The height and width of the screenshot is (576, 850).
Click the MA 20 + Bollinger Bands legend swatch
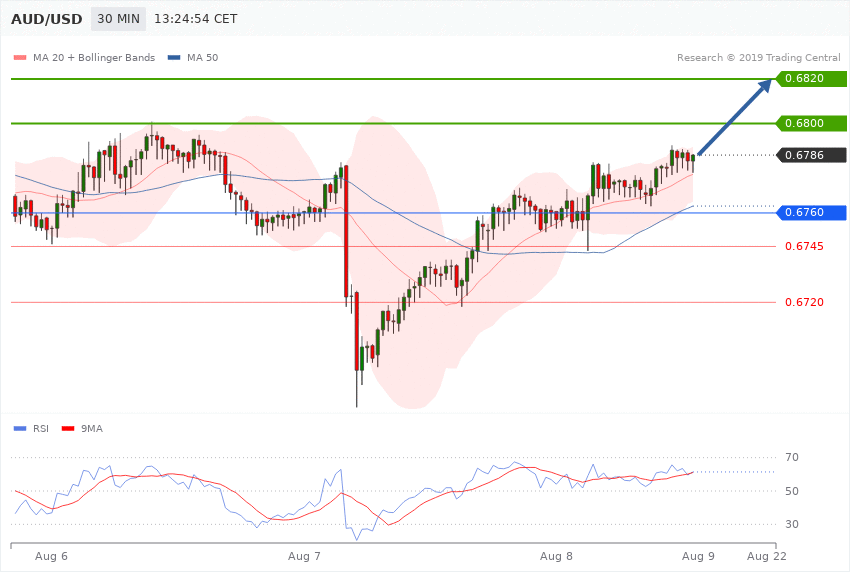20,57
